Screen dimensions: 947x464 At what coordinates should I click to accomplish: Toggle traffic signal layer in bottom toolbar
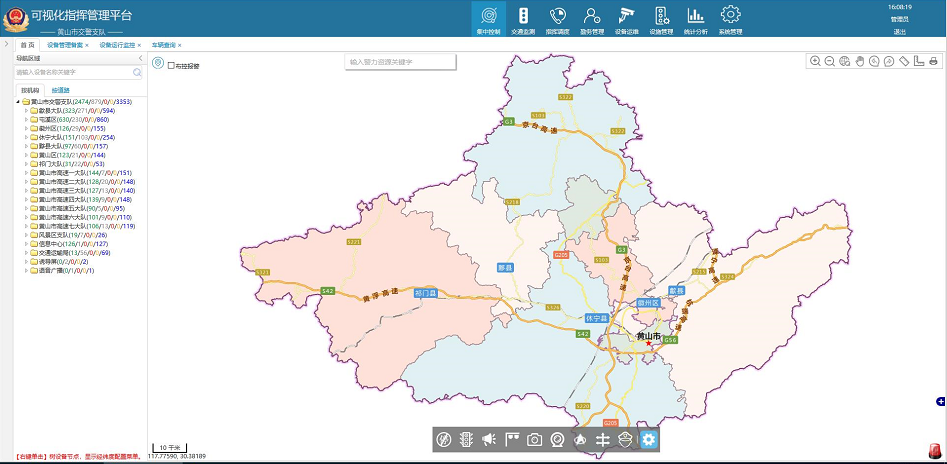click(466, 439)
